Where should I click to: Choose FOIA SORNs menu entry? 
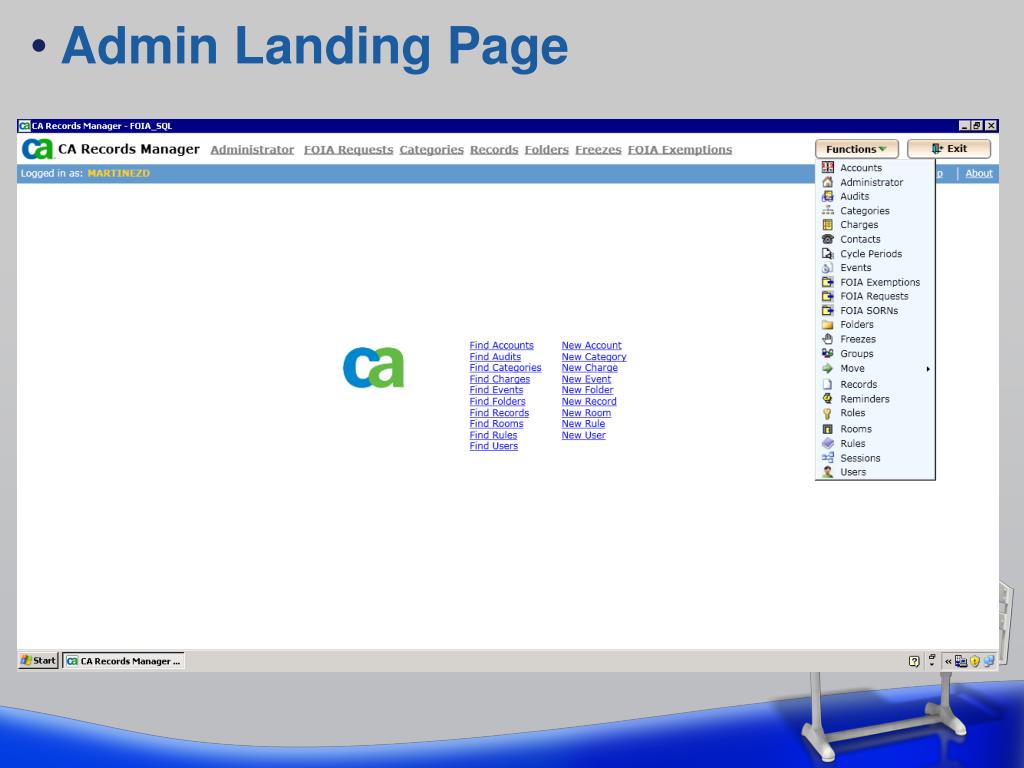869,310
